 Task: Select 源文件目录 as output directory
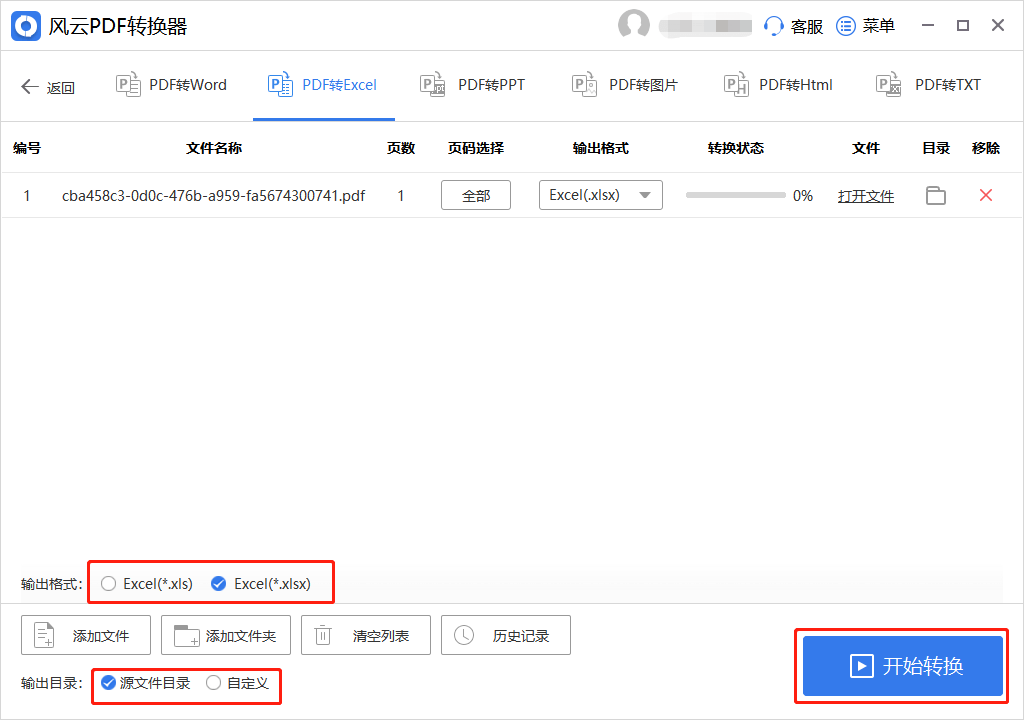tap(109, 684)
